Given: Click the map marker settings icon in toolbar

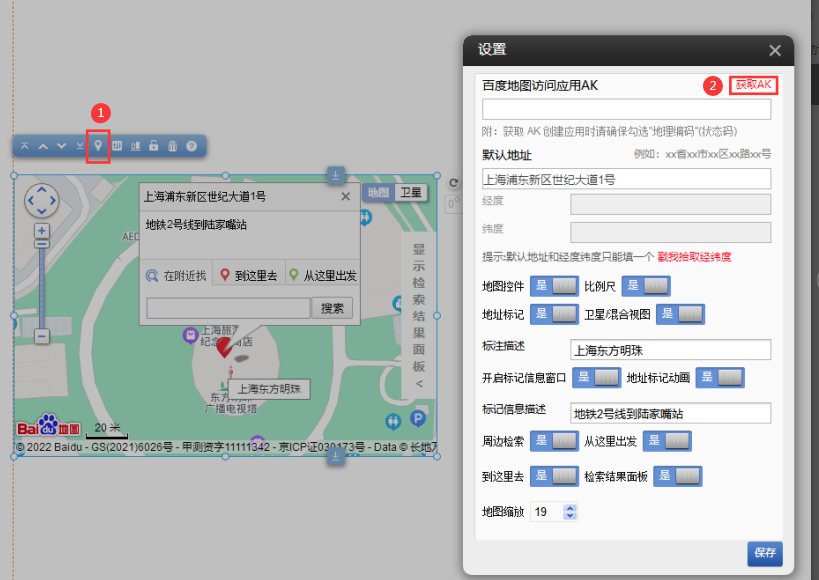Looking at the screenshot, I should (98, 146).
